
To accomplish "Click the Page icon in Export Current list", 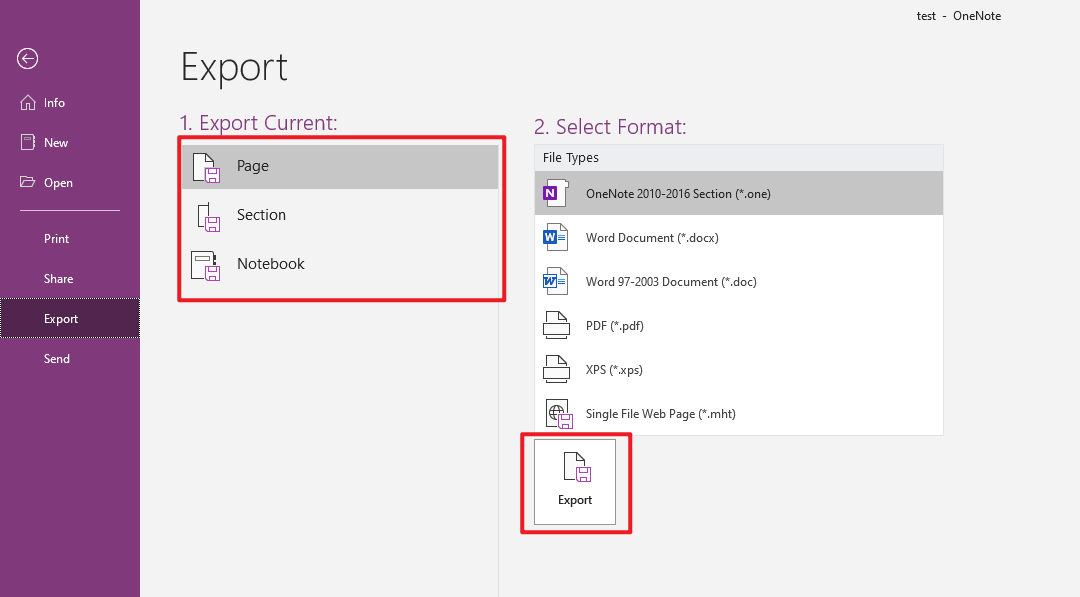I will click(x=203, y=165).
